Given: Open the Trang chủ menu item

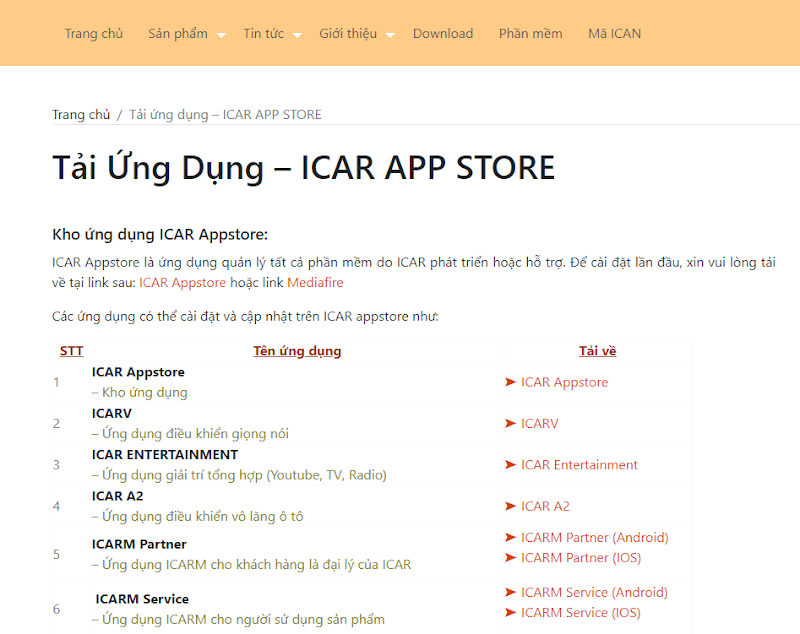Looking at the screenshot, I should [94, 34].
